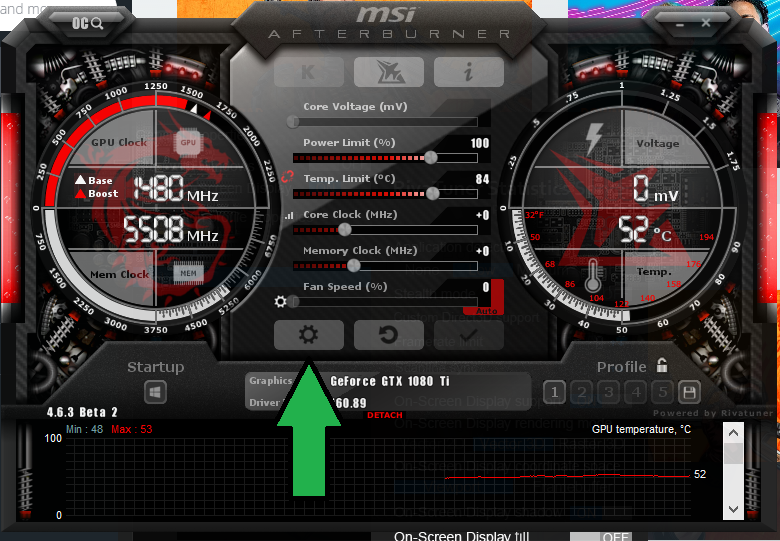Image resolution: width=780 pixels, height=541 pixels.
Task: Adjust the Core Clock slider handle
Action: 344,229
